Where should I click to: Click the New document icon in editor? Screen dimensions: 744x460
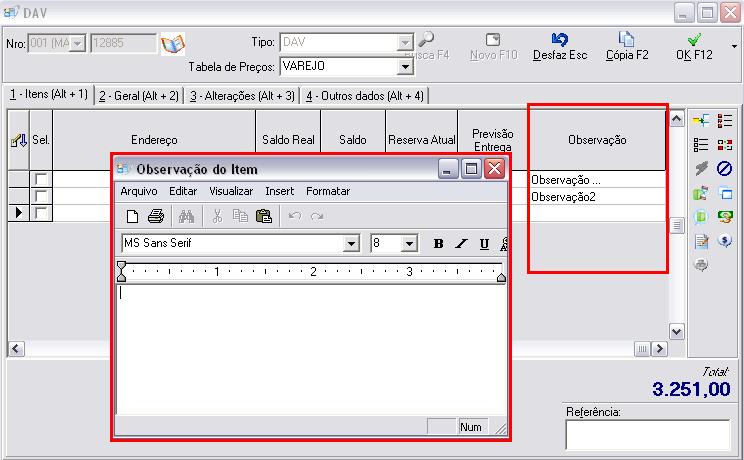[x=132, y=216]
